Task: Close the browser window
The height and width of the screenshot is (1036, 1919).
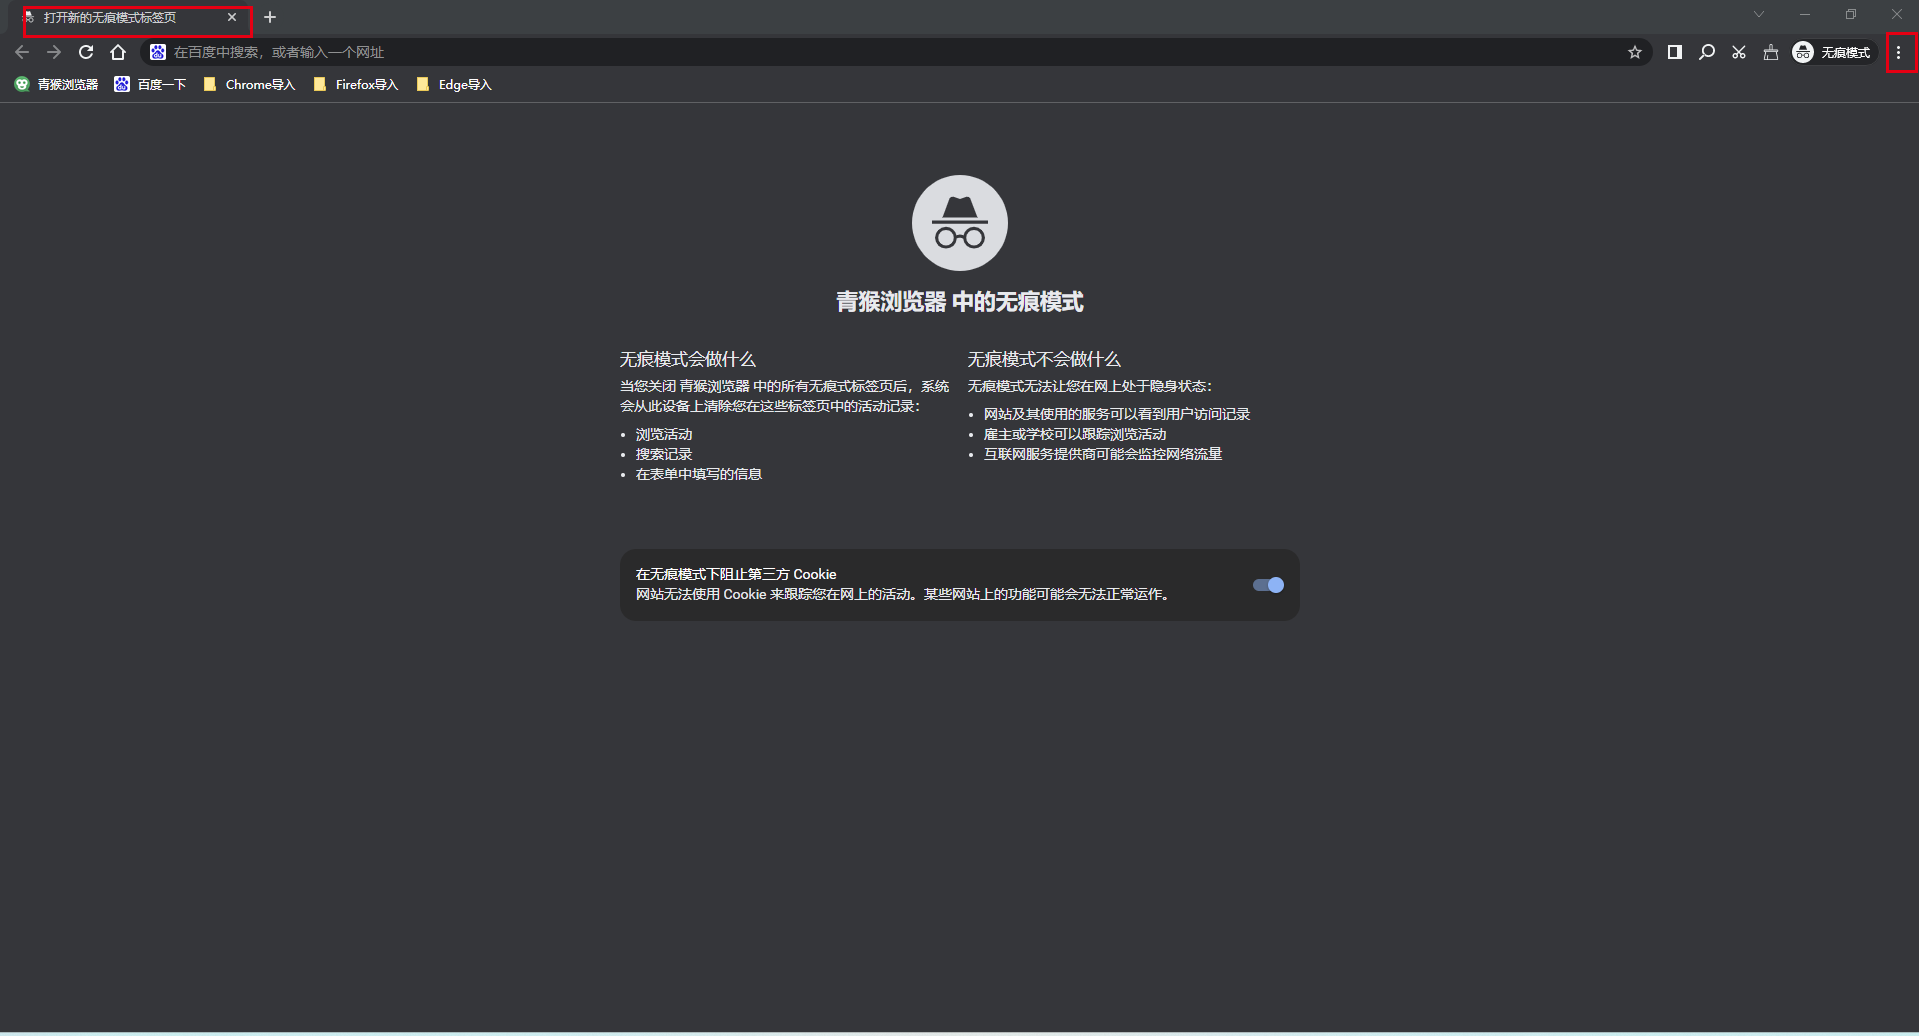Action: pos(1897,14)
